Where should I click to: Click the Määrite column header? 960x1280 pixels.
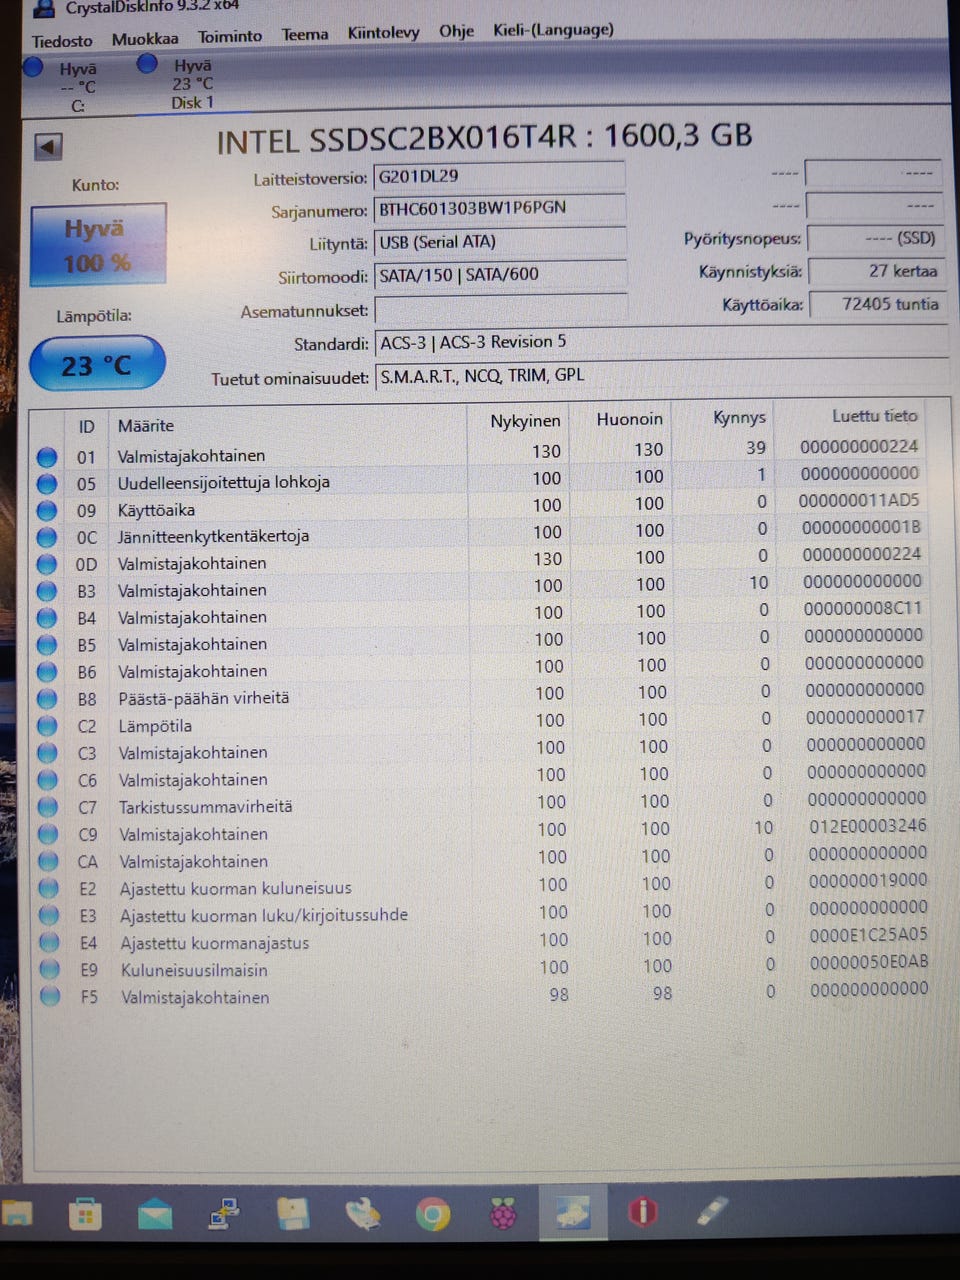145,425
